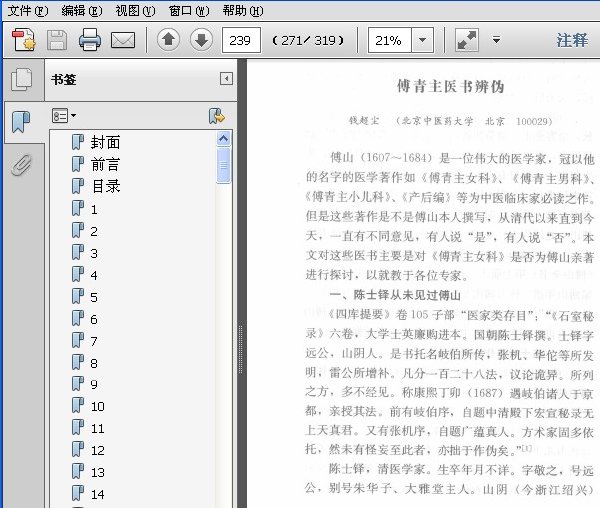Select the 前言 bookmark
This screenshot has height=508, width=600.
[106, 164]
